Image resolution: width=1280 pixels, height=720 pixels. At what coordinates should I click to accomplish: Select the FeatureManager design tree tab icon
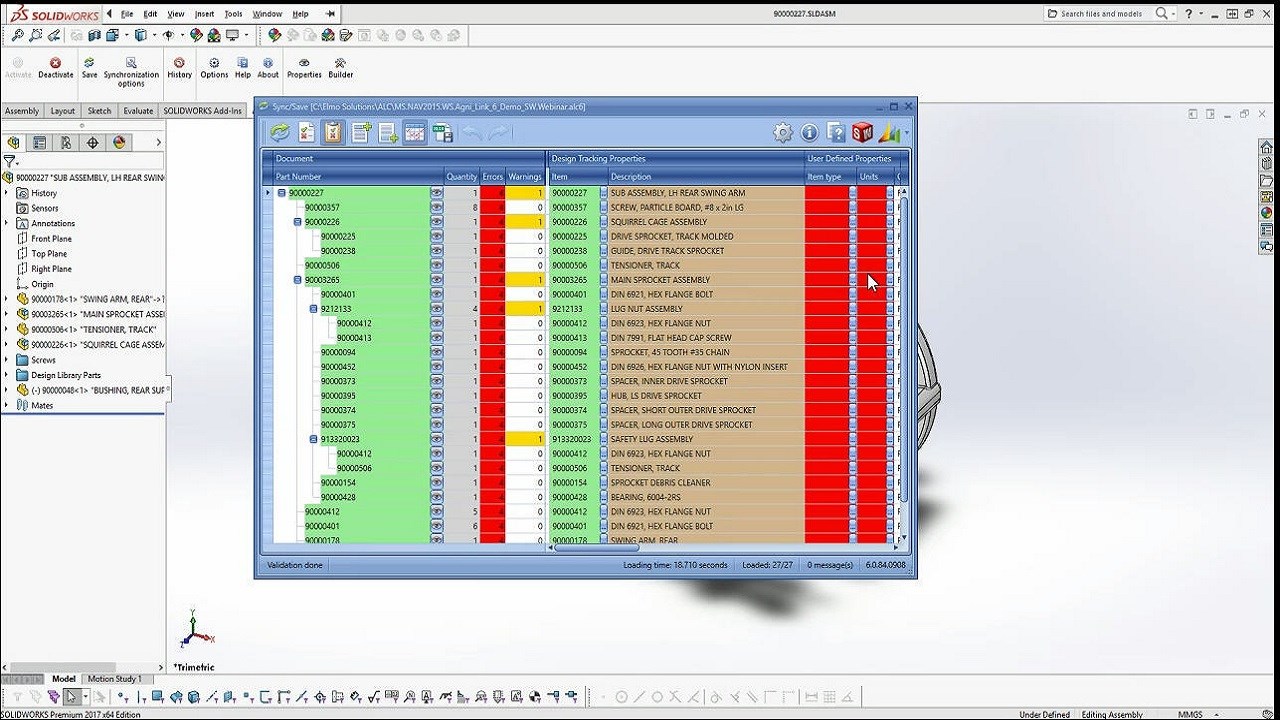13,143
